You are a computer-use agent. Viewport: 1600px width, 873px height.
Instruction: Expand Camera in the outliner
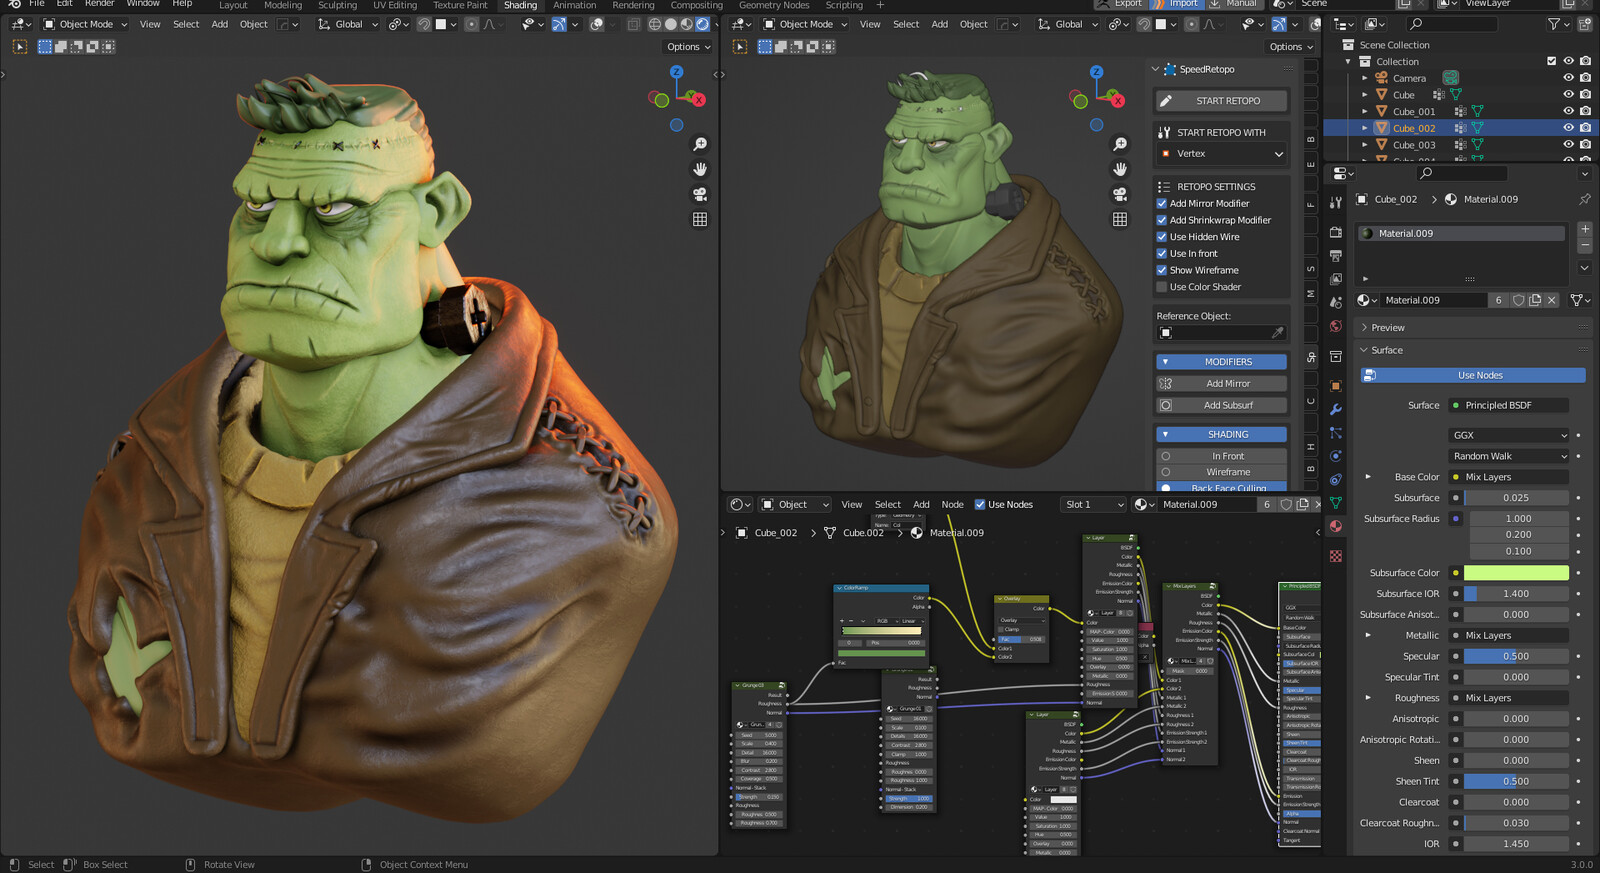coord(1365,78)
